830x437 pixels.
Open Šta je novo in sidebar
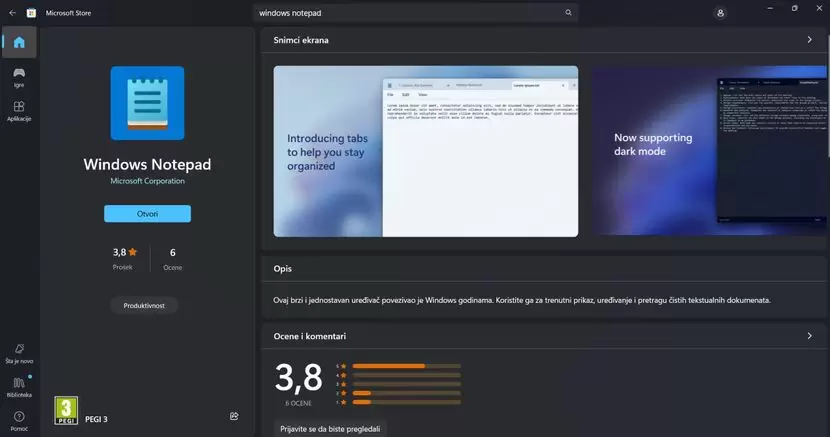tap(19, 353)
